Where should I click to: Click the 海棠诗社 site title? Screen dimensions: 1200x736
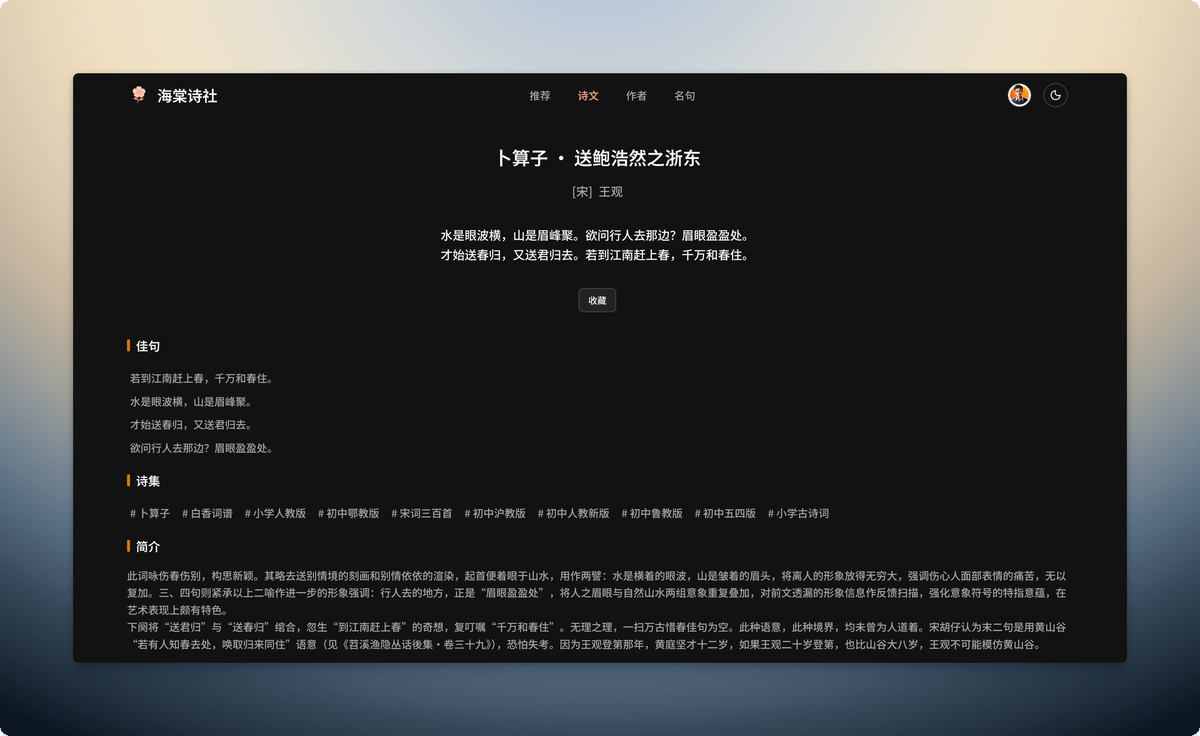click(x=187, y=96)
